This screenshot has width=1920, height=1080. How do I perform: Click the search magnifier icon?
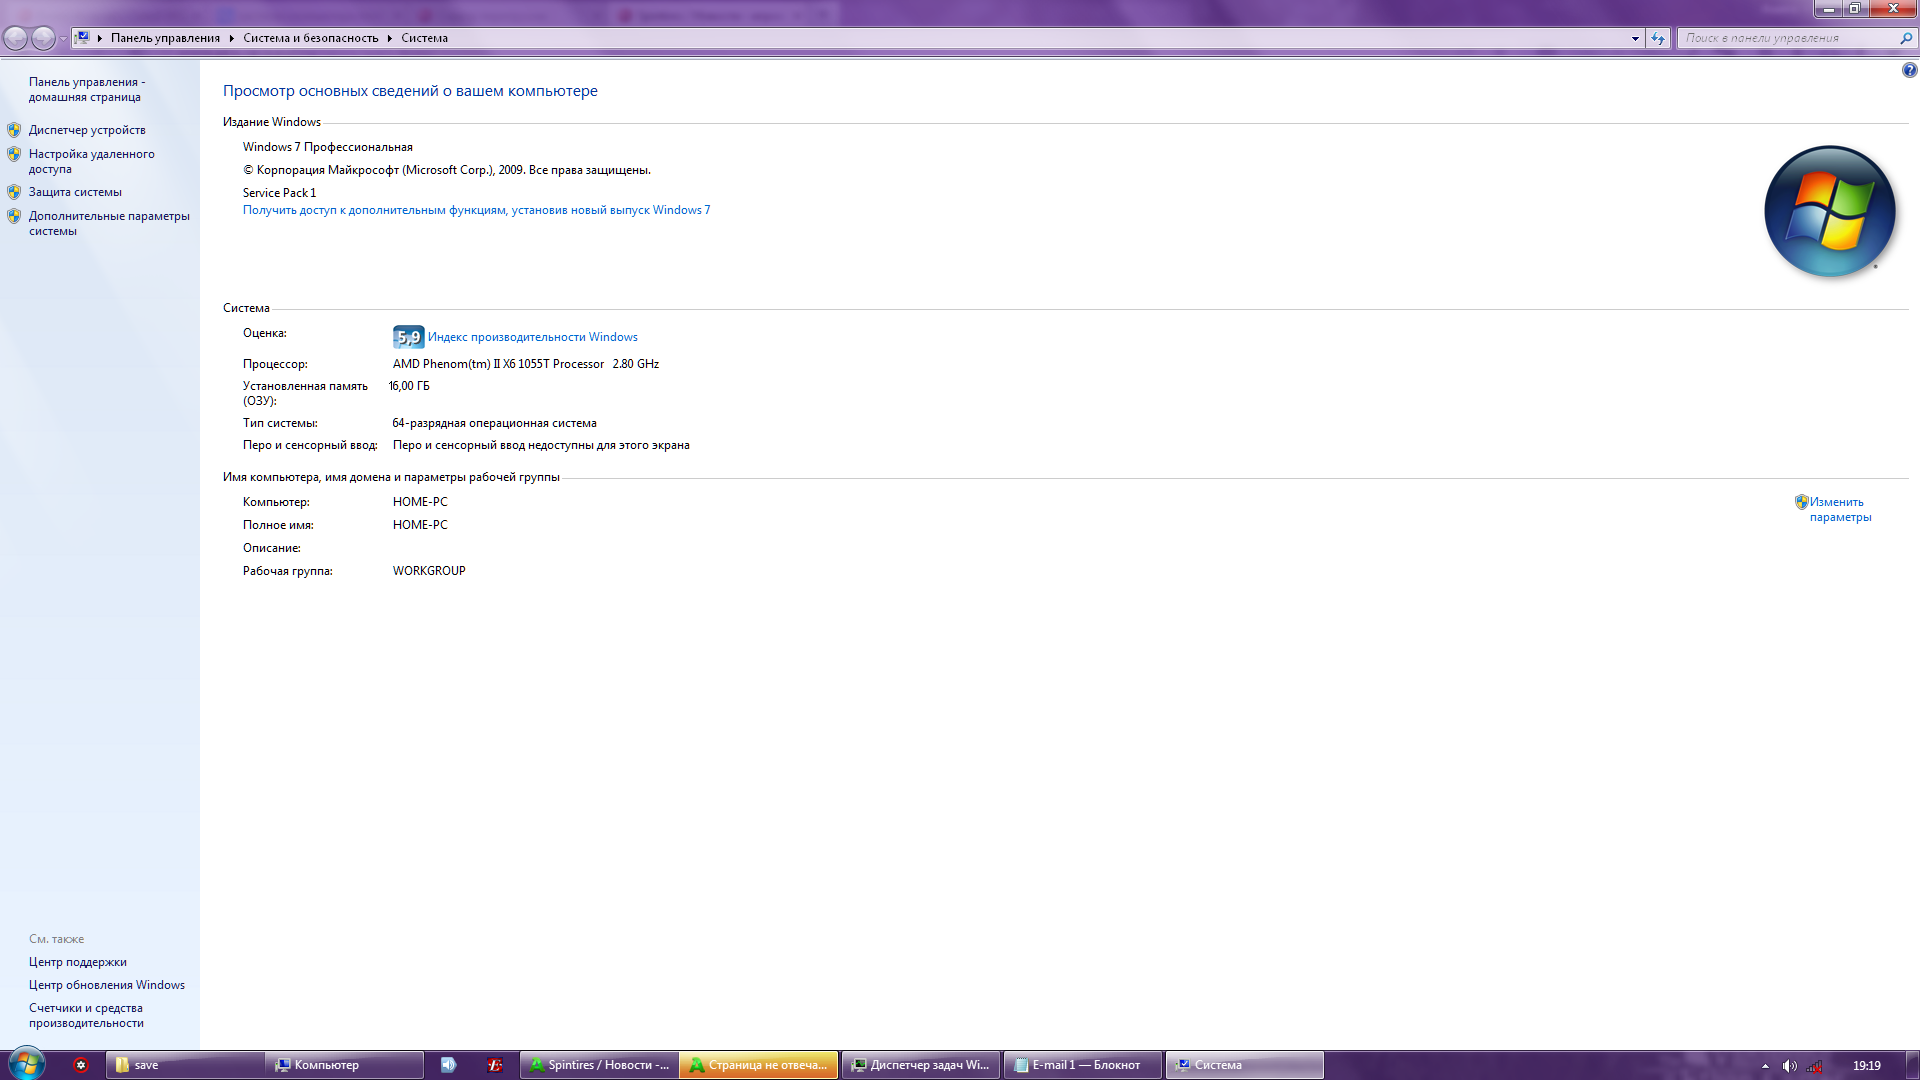tap(1906, 38)
